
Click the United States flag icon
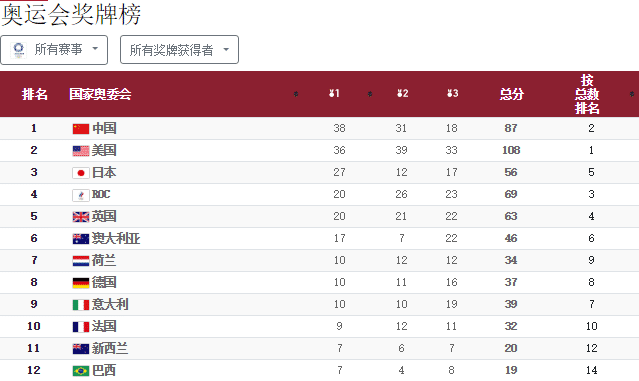click(81, 151)
